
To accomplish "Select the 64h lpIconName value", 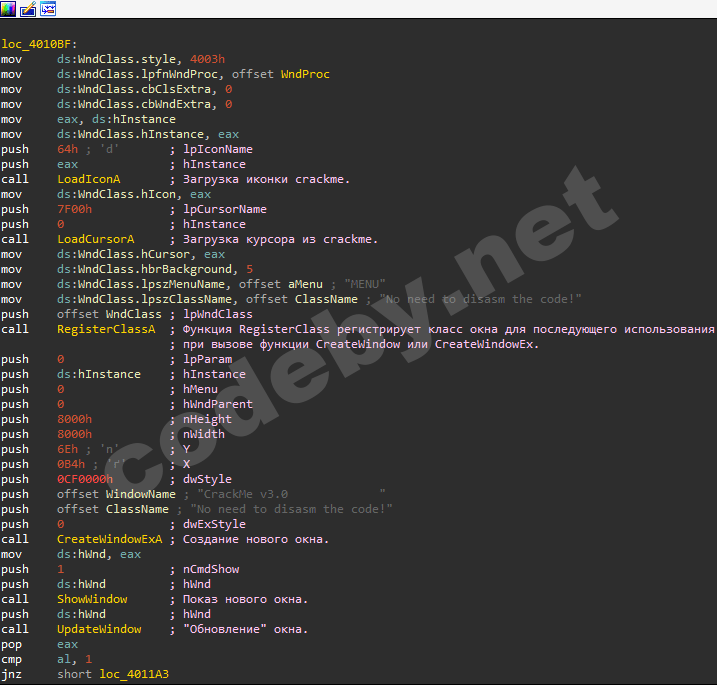I will tap(68, 150).
